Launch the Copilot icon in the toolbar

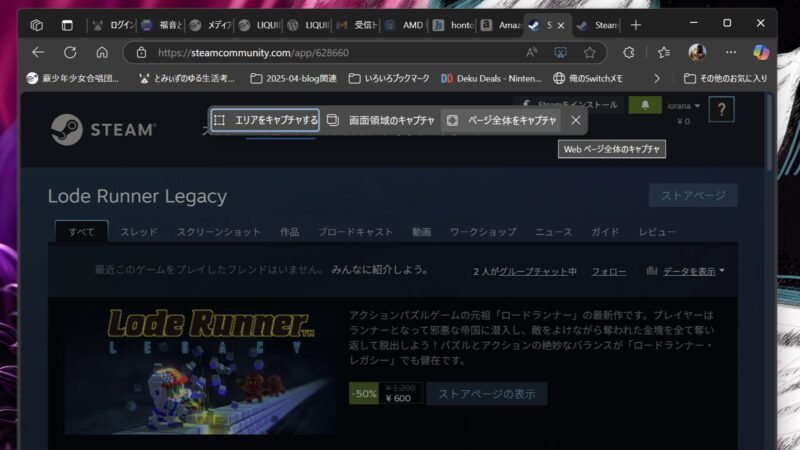click(761, 52)
